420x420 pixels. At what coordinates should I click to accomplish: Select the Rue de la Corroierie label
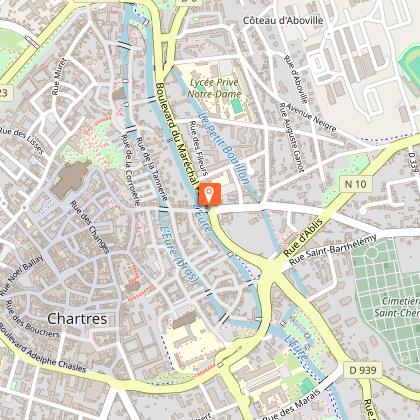point(130,170)
